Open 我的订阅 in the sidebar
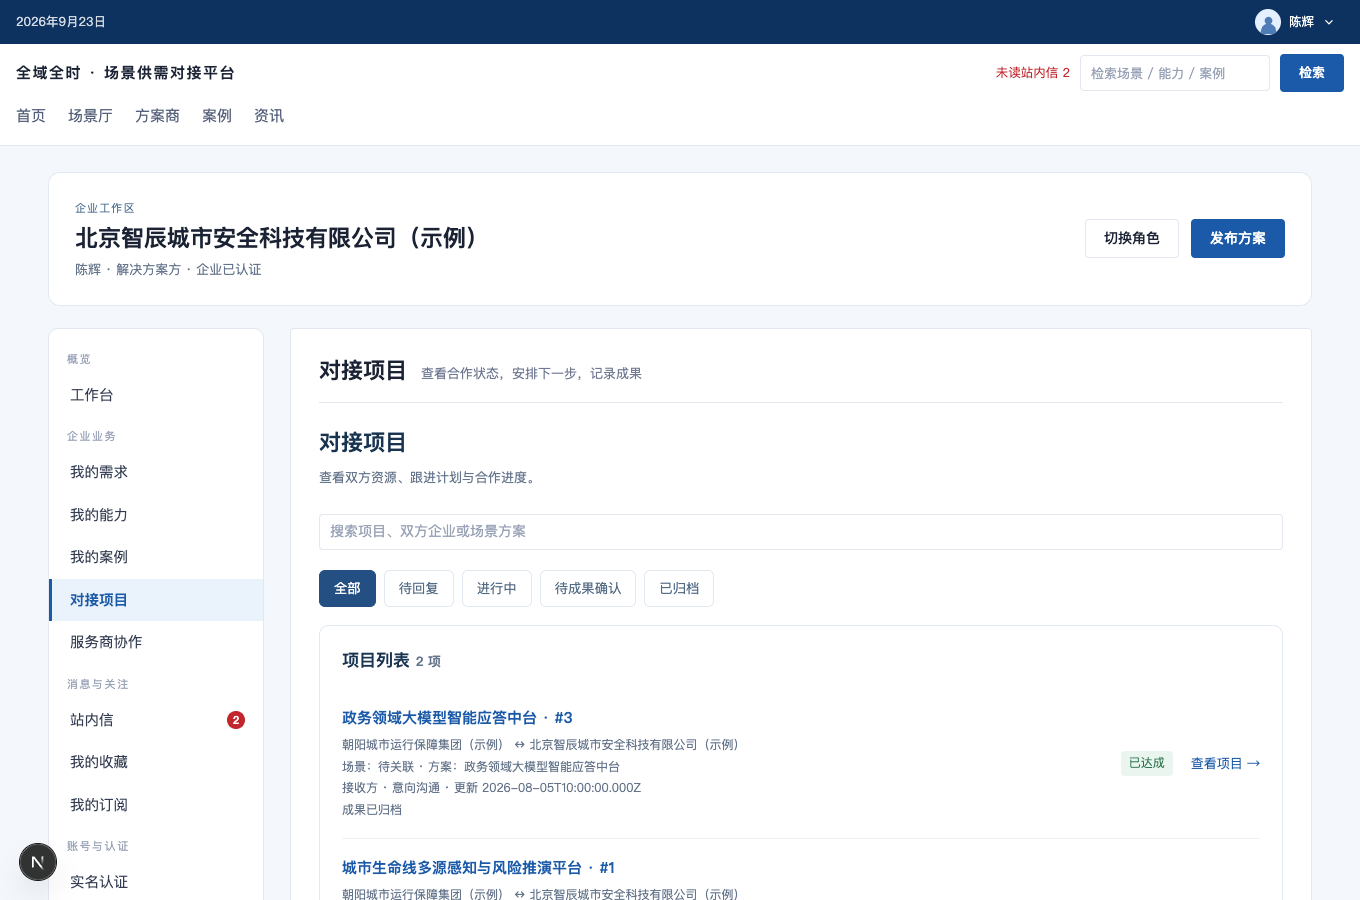This screenshot has height=900, width=1360. pyautogui.click(x=156, y=805)
